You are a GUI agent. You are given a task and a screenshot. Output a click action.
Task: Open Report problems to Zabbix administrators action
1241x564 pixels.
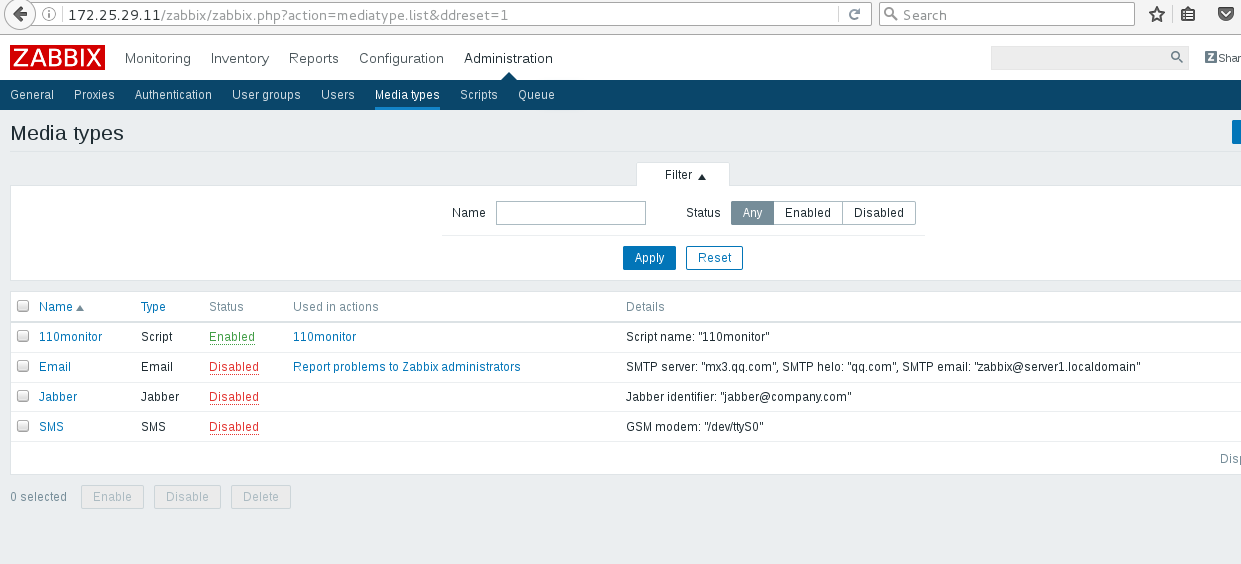(x=407, y=367)
